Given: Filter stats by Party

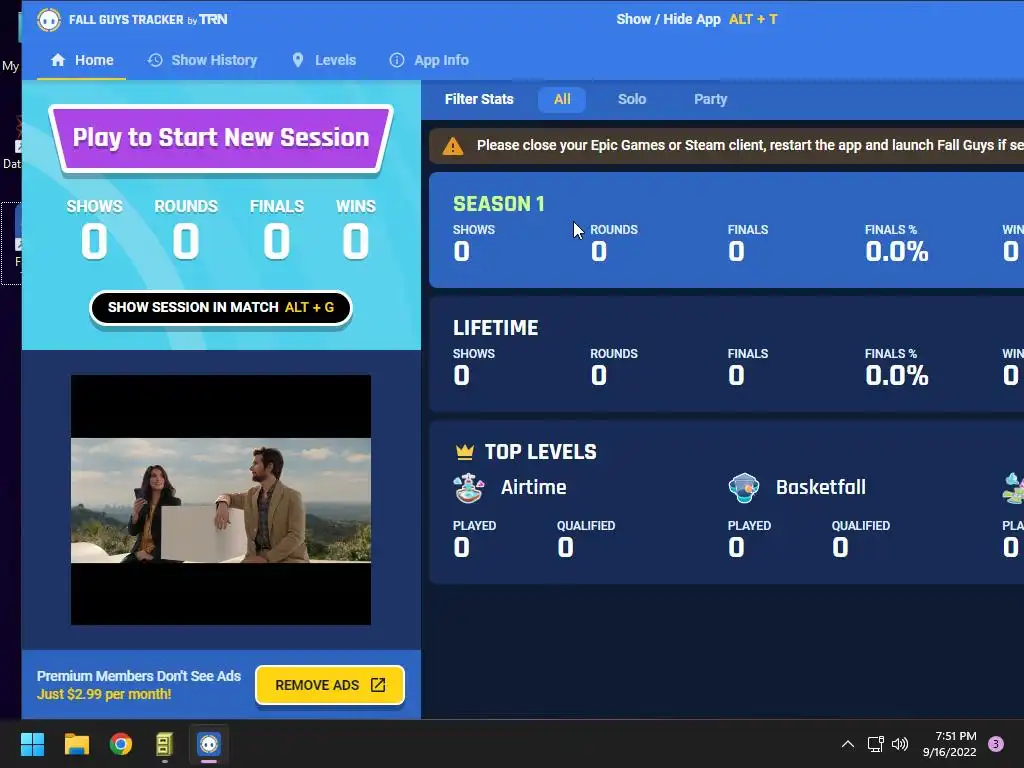Looking at the screenshot, I should click(x=710, y=99).
